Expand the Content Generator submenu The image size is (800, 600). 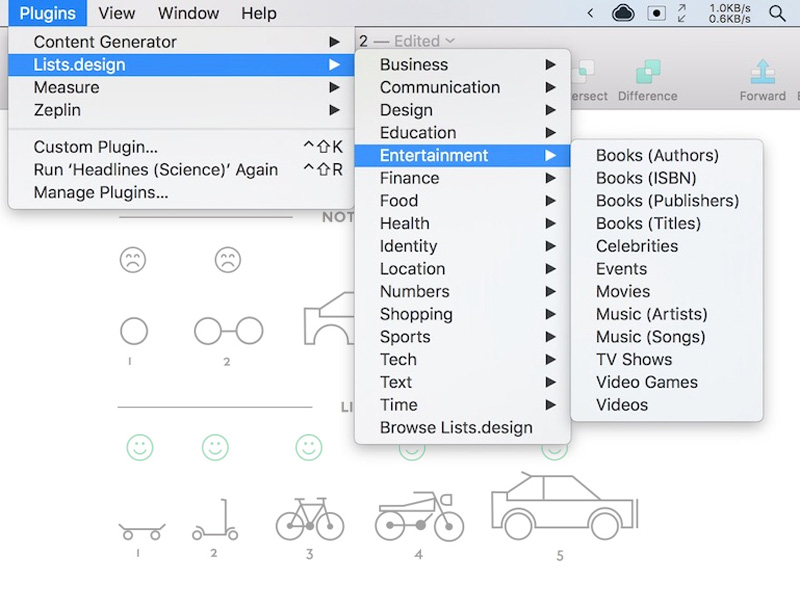click(x=181, y=42)
